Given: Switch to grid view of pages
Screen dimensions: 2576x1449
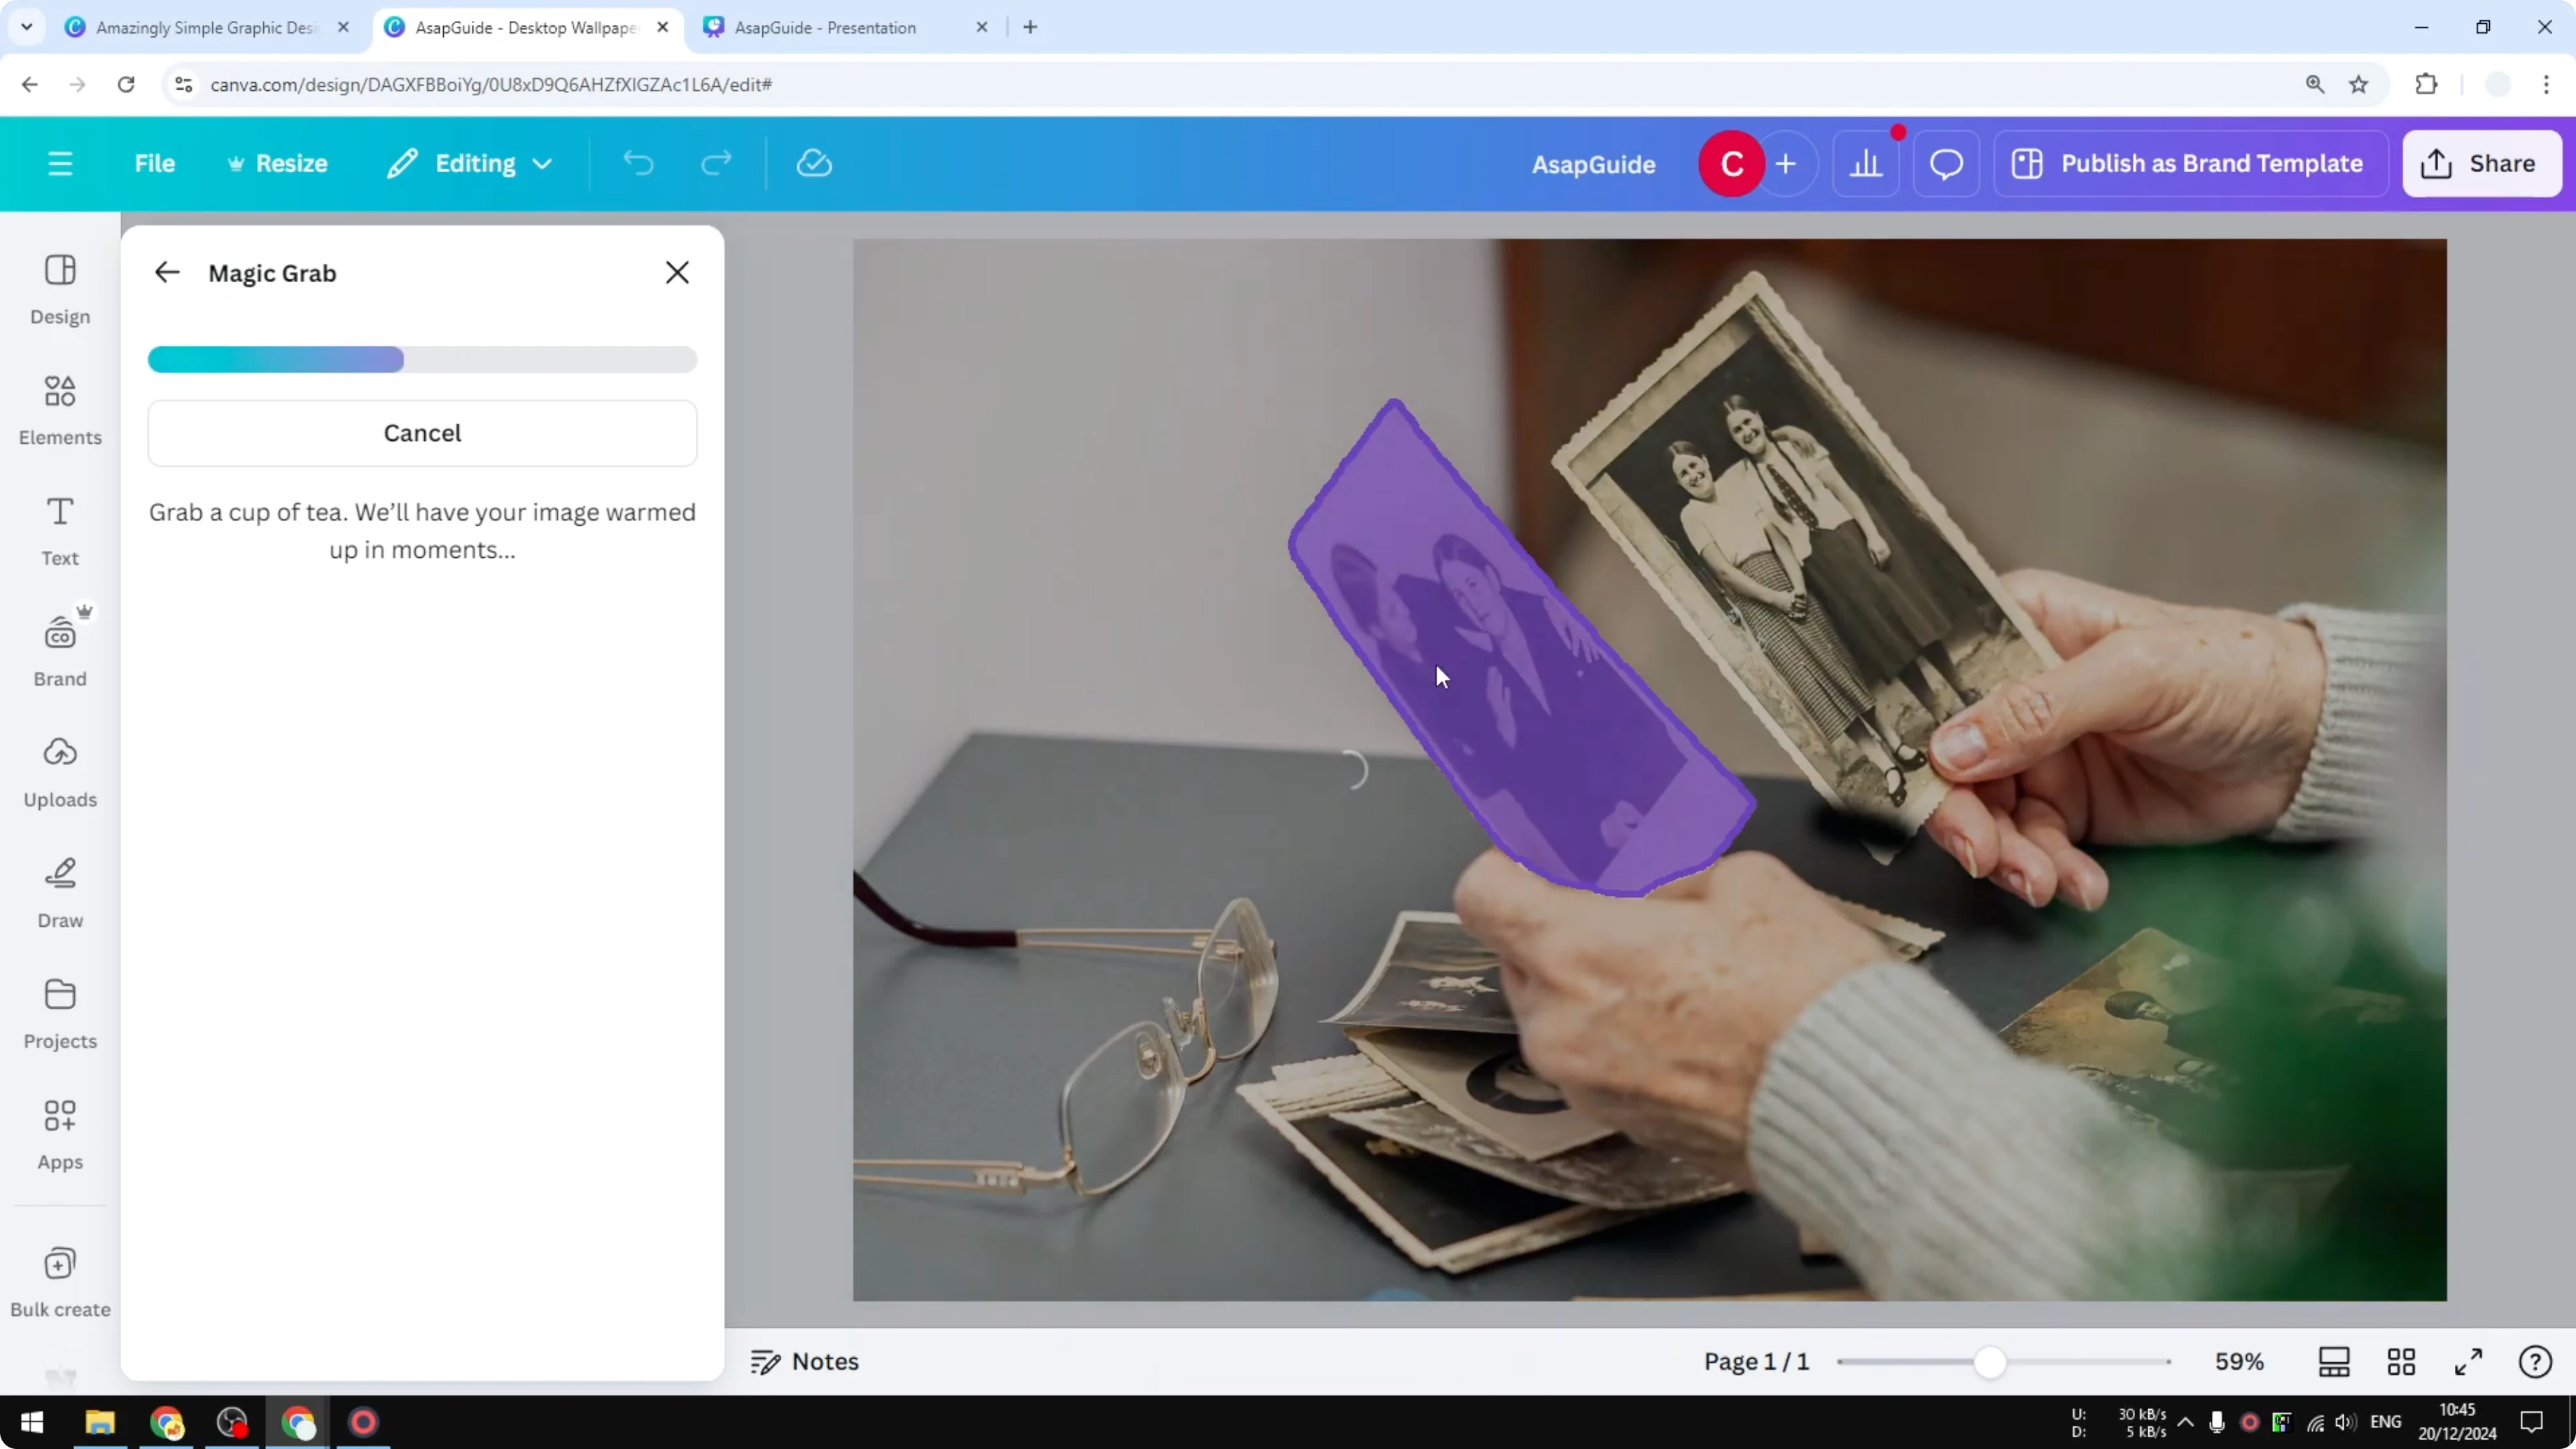Looking at the screenshot, I should click(x=2402, y=1361).
